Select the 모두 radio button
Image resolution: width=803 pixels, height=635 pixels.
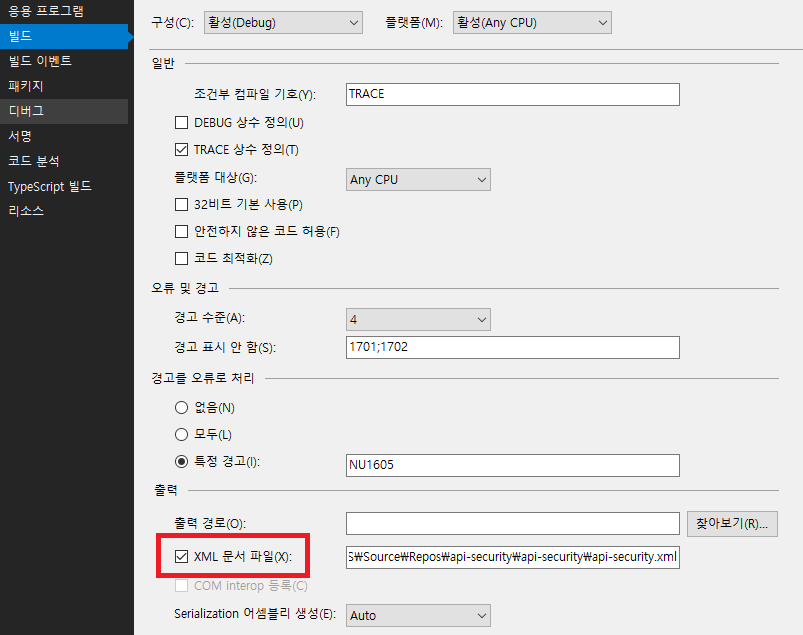coord(181,435)
